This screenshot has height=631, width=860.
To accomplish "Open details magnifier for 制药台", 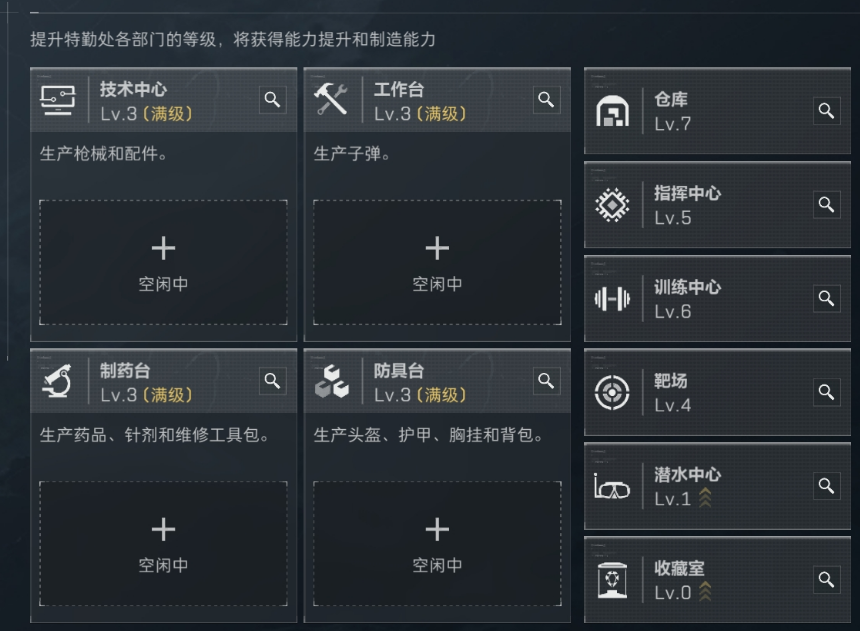I will [273, 381].
